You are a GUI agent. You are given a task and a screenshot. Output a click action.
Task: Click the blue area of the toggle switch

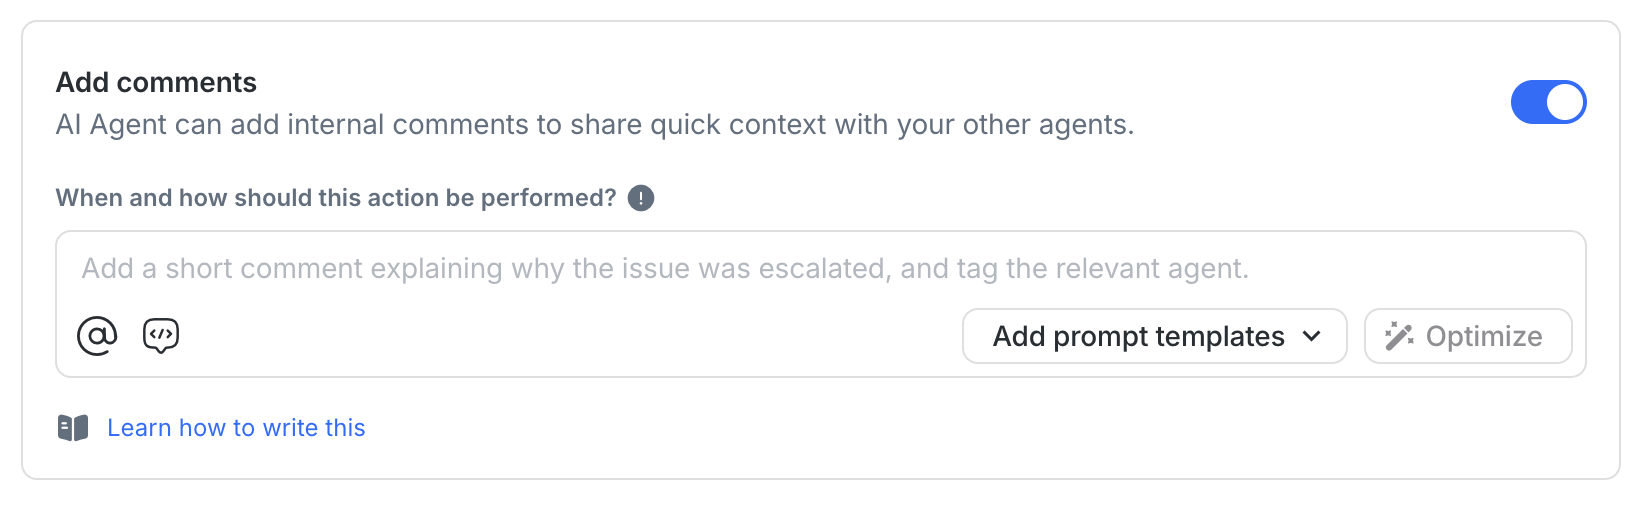[1528, 102]
